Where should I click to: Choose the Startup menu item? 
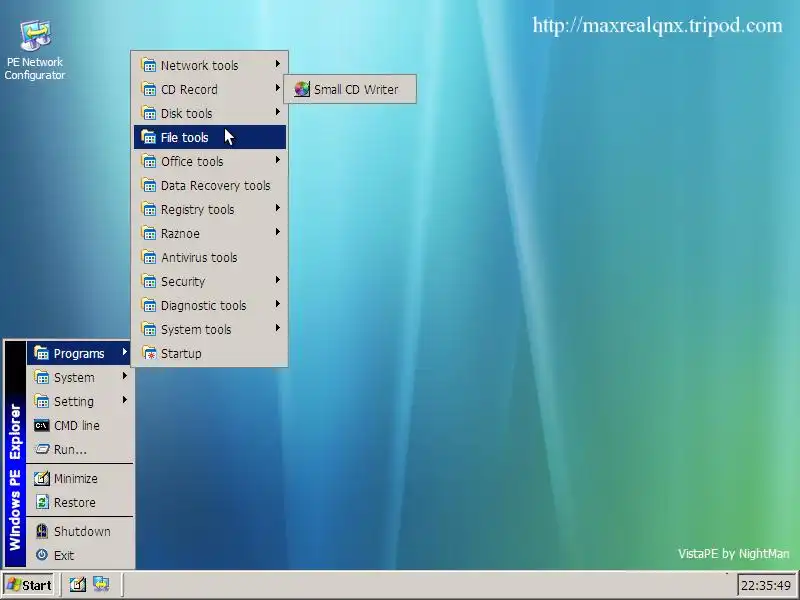pos(210,353)
